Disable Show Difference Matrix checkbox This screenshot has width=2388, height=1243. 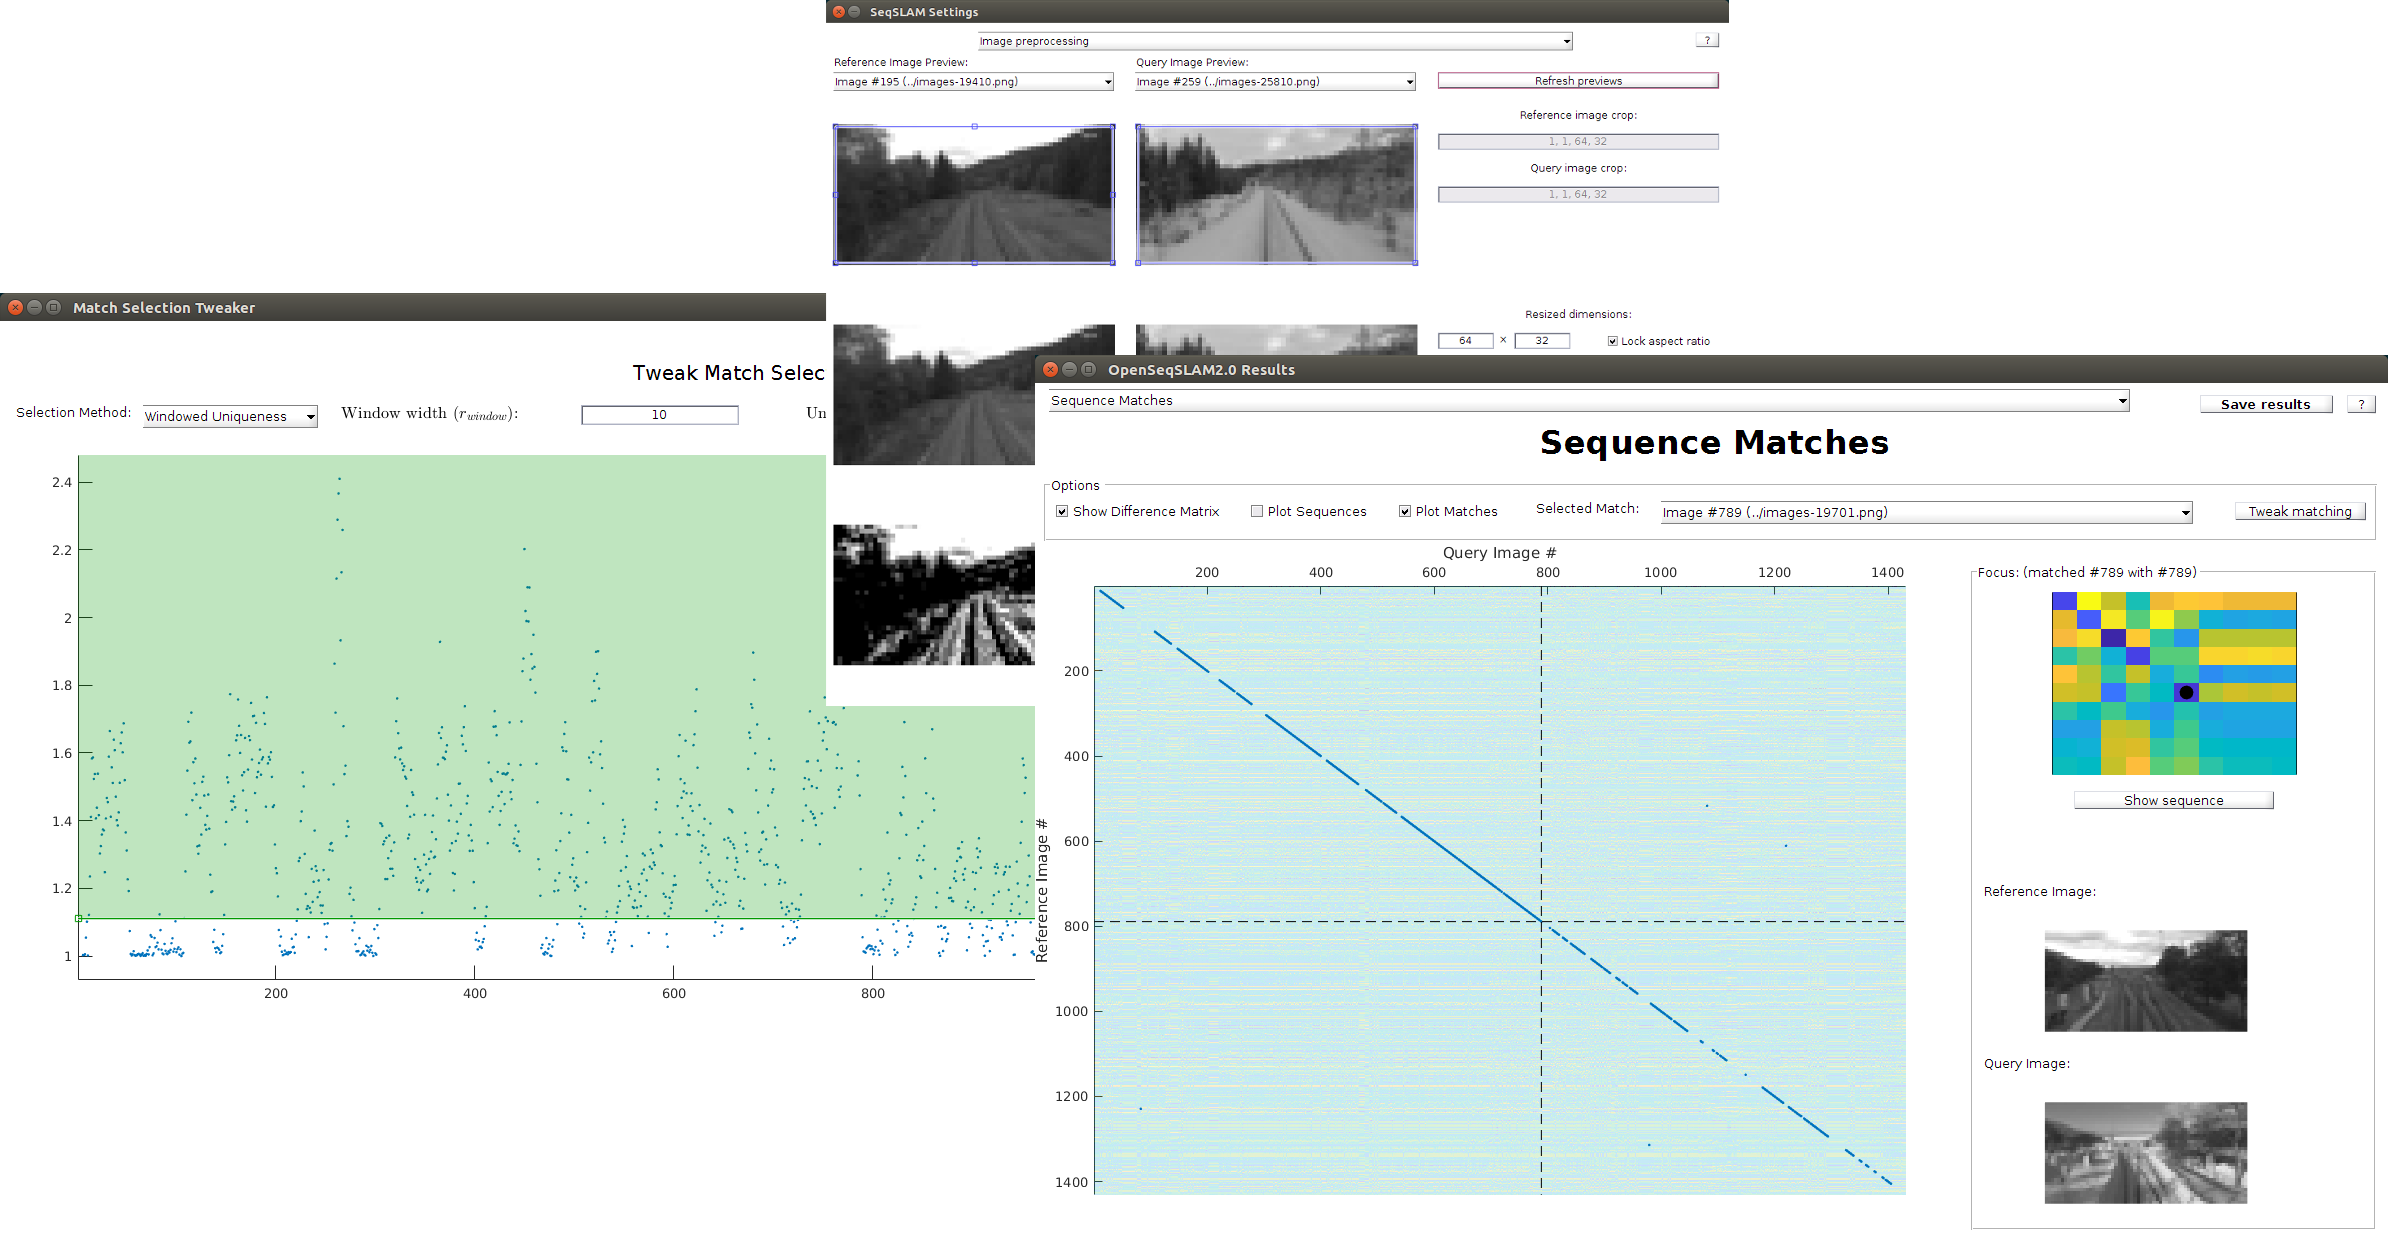(x=1062, y=511)
